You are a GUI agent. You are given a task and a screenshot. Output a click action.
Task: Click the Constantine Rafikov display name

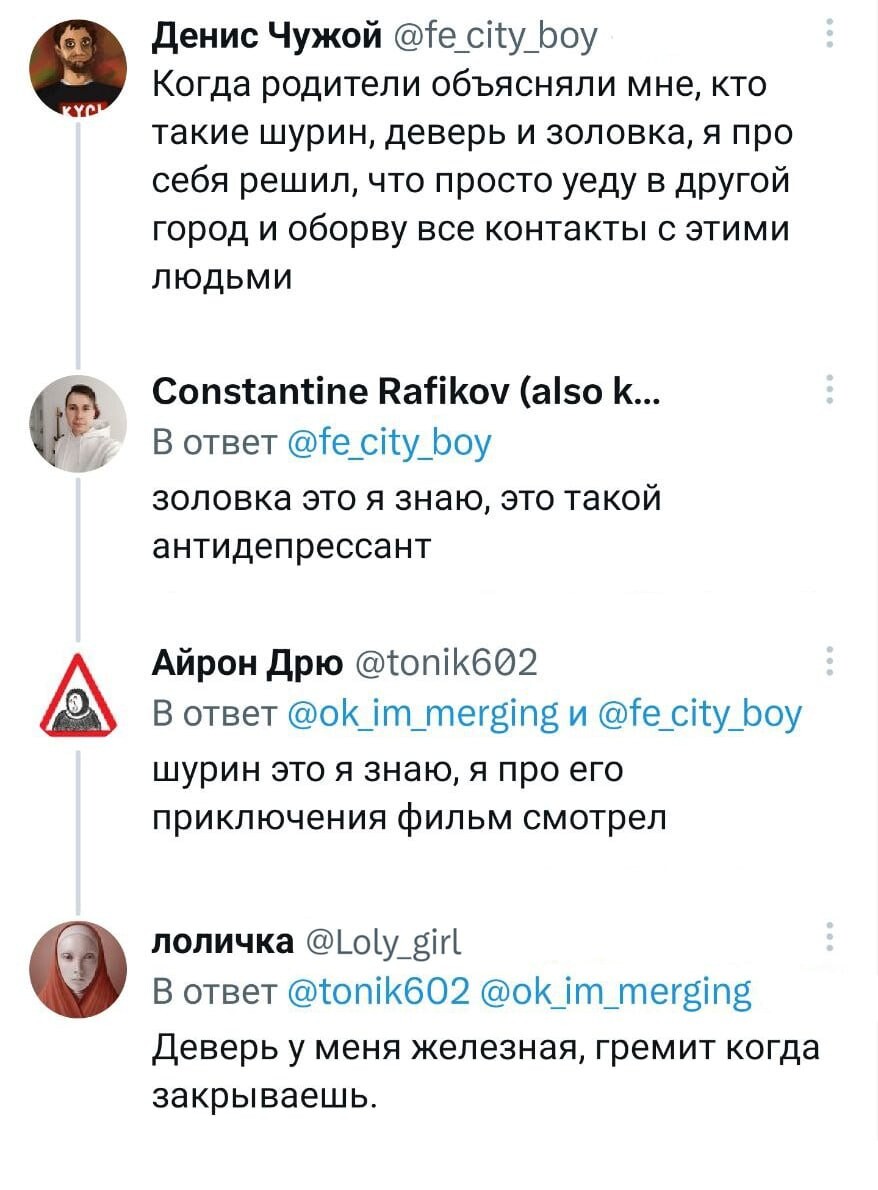(x=400, y=393)
